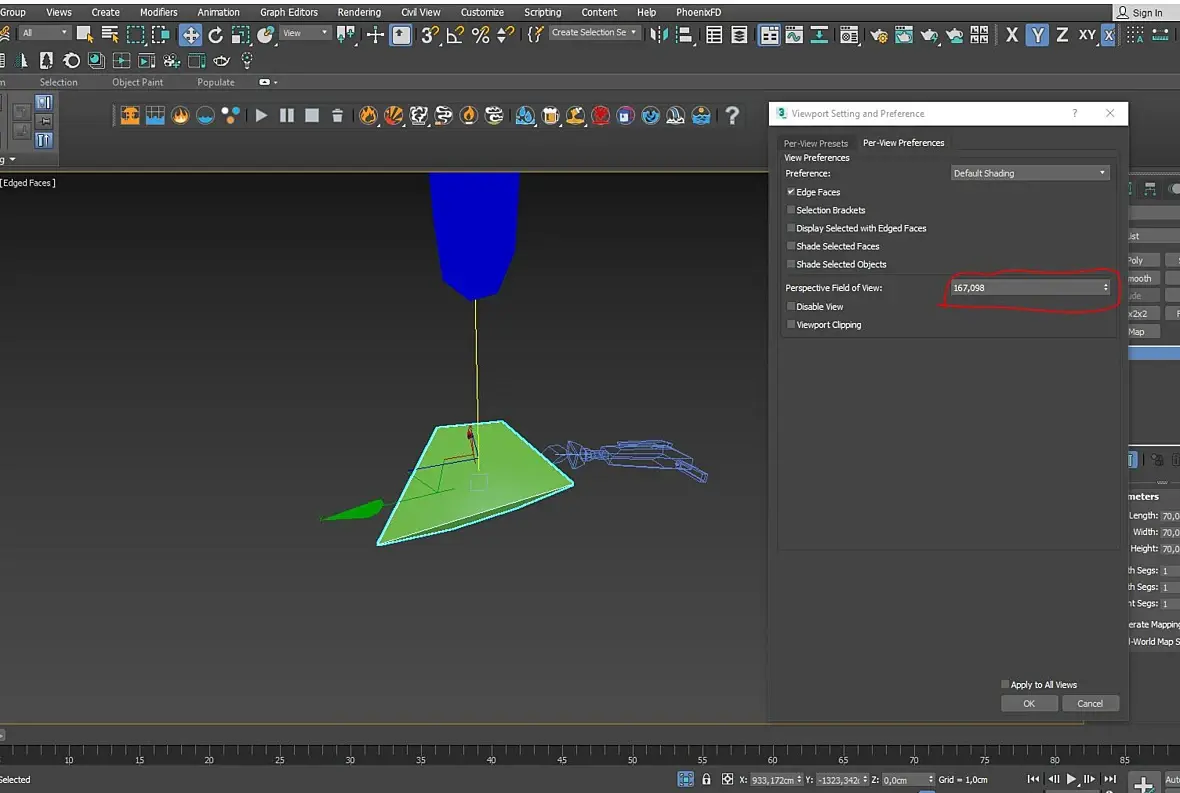Uncheck the Edge Faces checkbox
The width and height of the screenshot is (1180, 793).
point(791,192)
